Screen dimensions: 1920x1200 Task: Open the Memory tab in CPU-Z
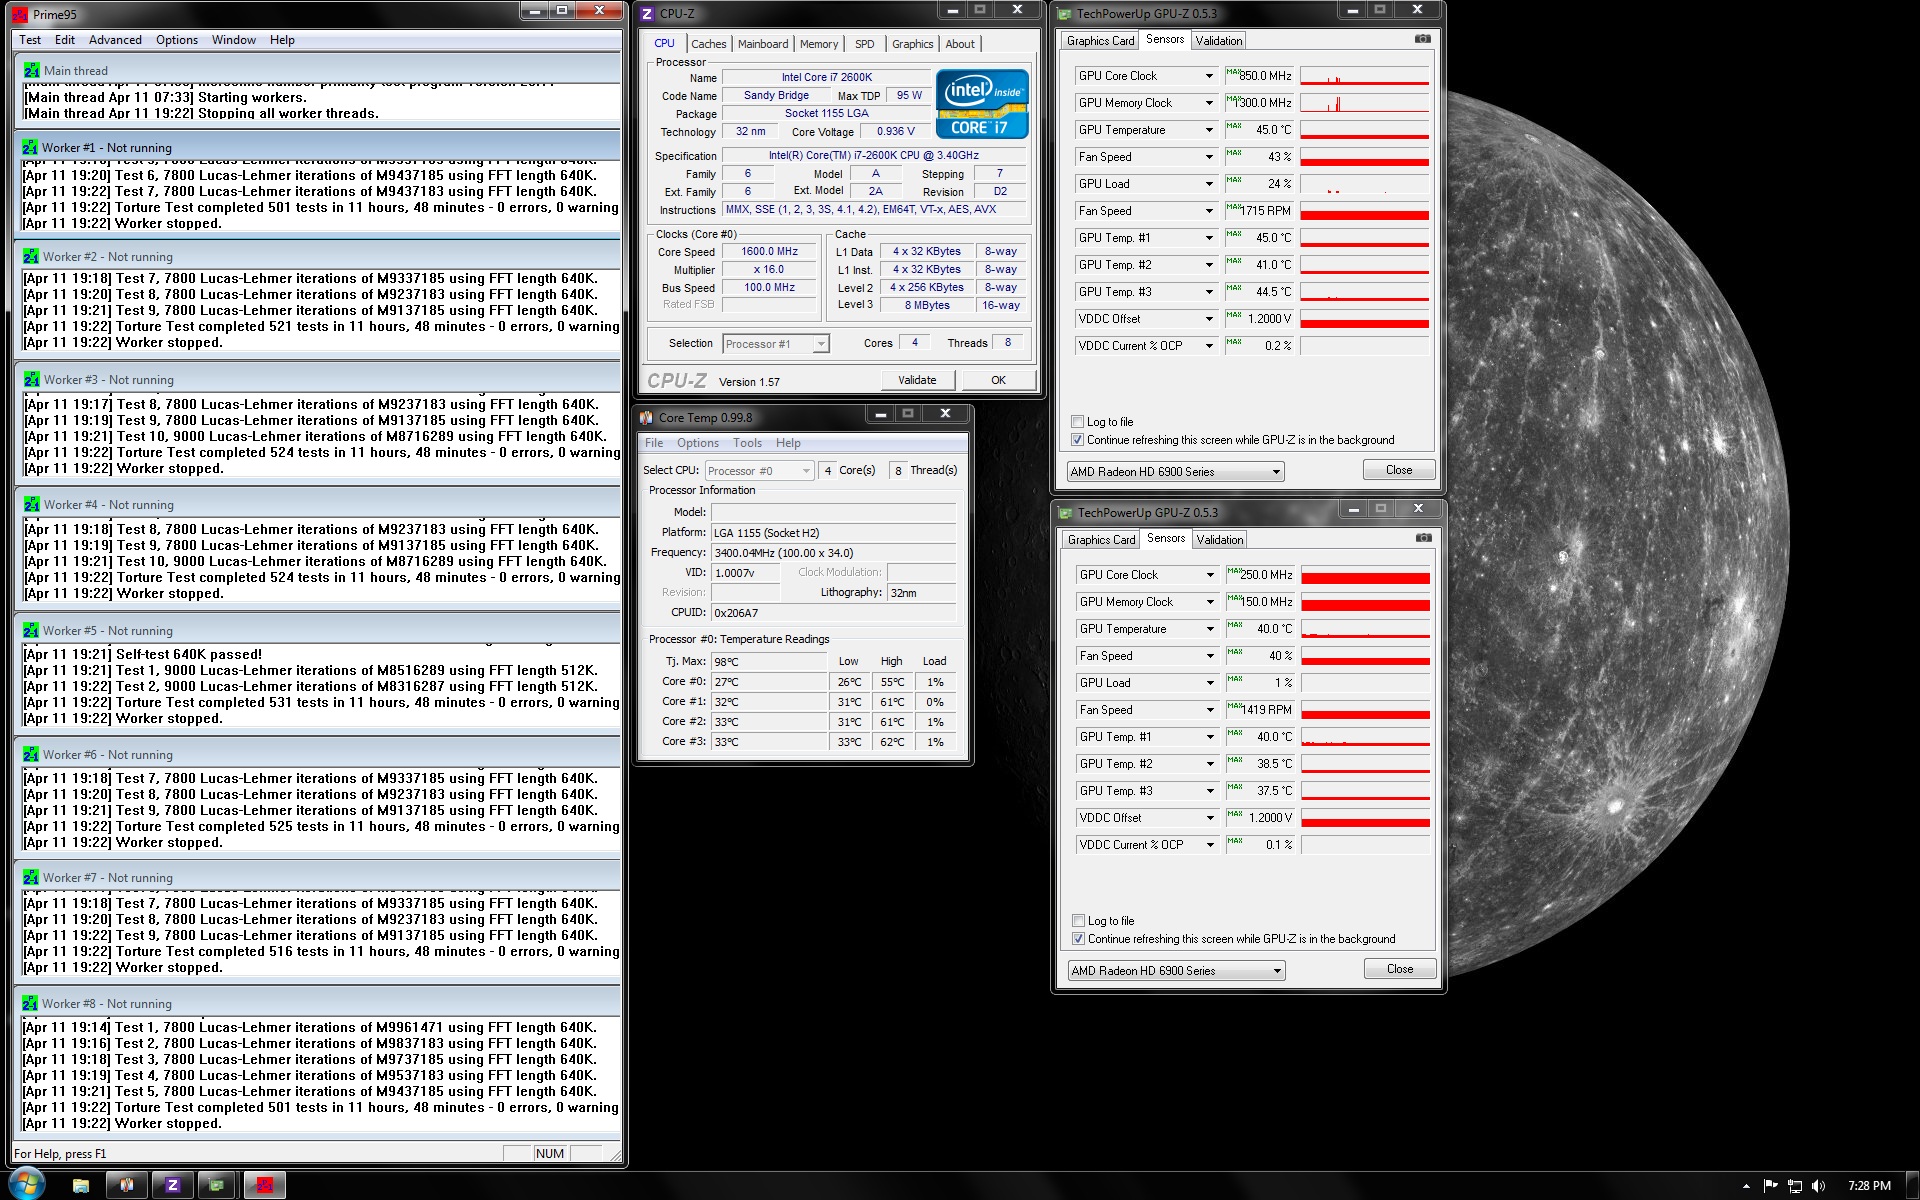coord(819,44)
